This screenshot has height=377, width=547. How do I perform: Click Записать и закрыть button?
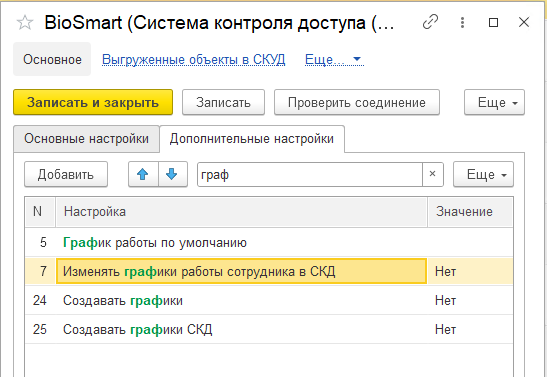click(93, 102)
